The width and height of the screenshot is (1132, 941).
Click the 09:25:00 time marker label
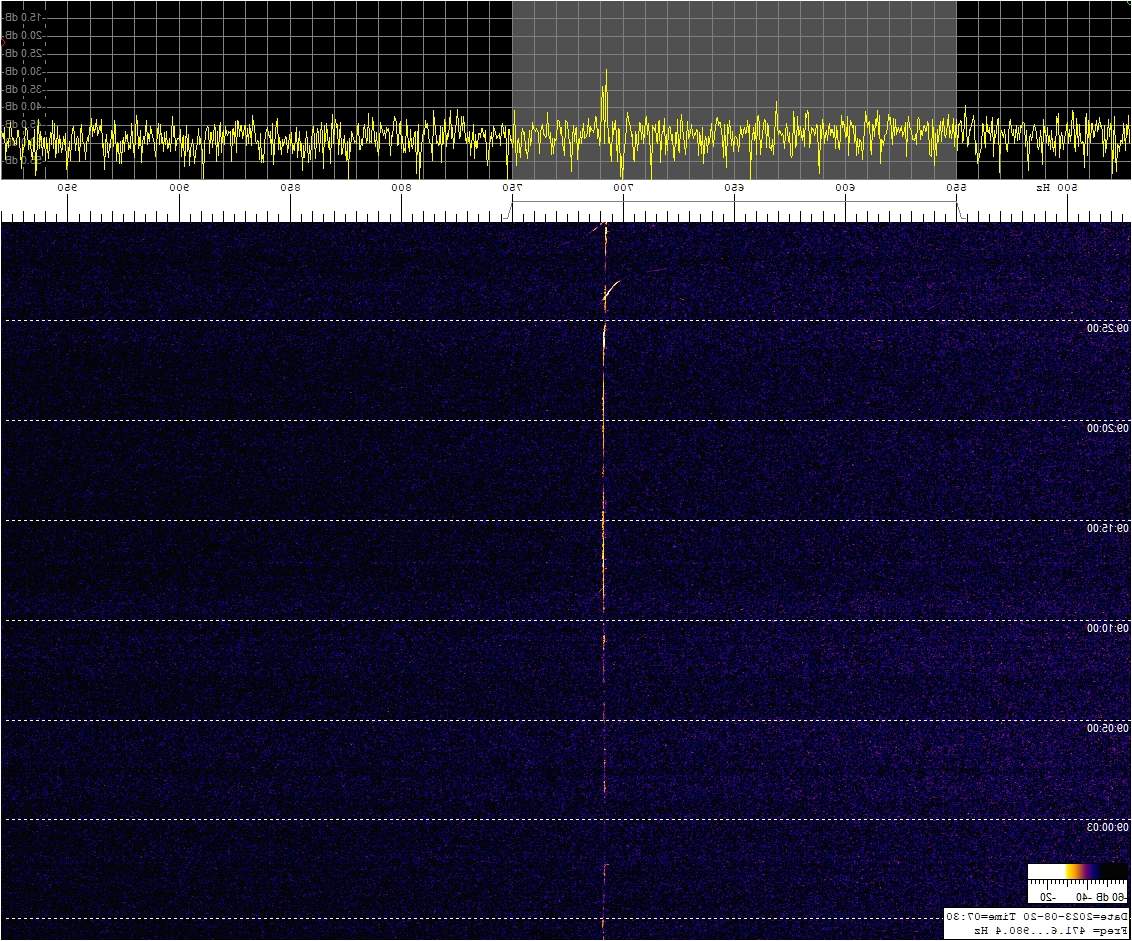click(1108, 328)
